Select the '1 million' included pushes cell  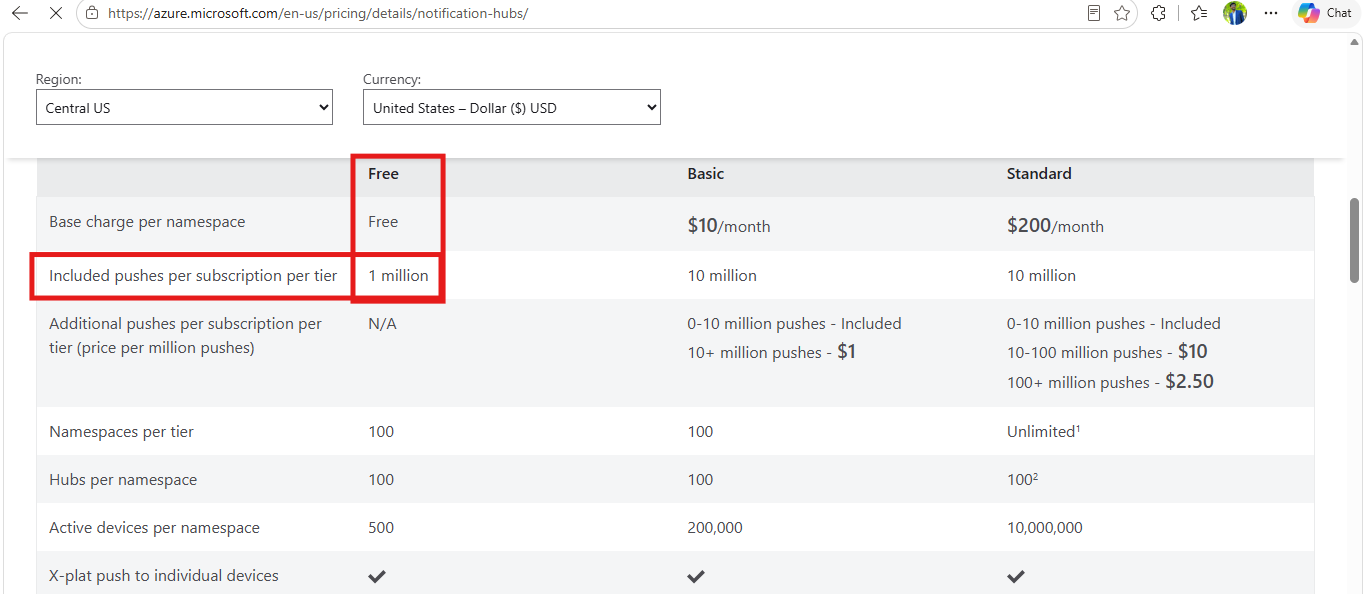pos(398,276)
